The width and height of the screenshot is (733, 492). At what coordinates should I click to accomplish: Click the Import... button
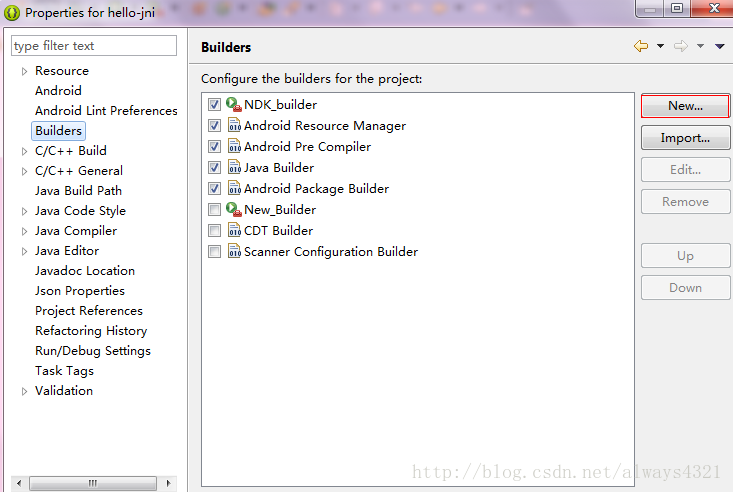tap(685, 137)
